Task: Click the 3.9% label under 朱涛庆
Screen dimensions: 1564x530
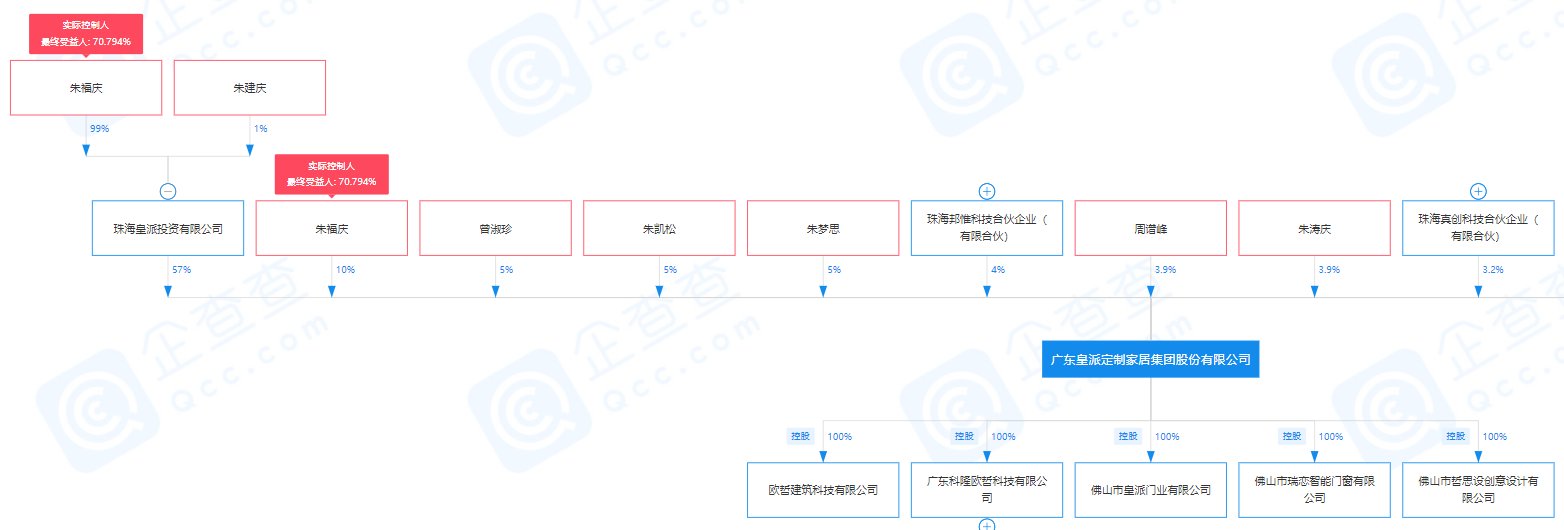Action: click(x=1329, y=270)
